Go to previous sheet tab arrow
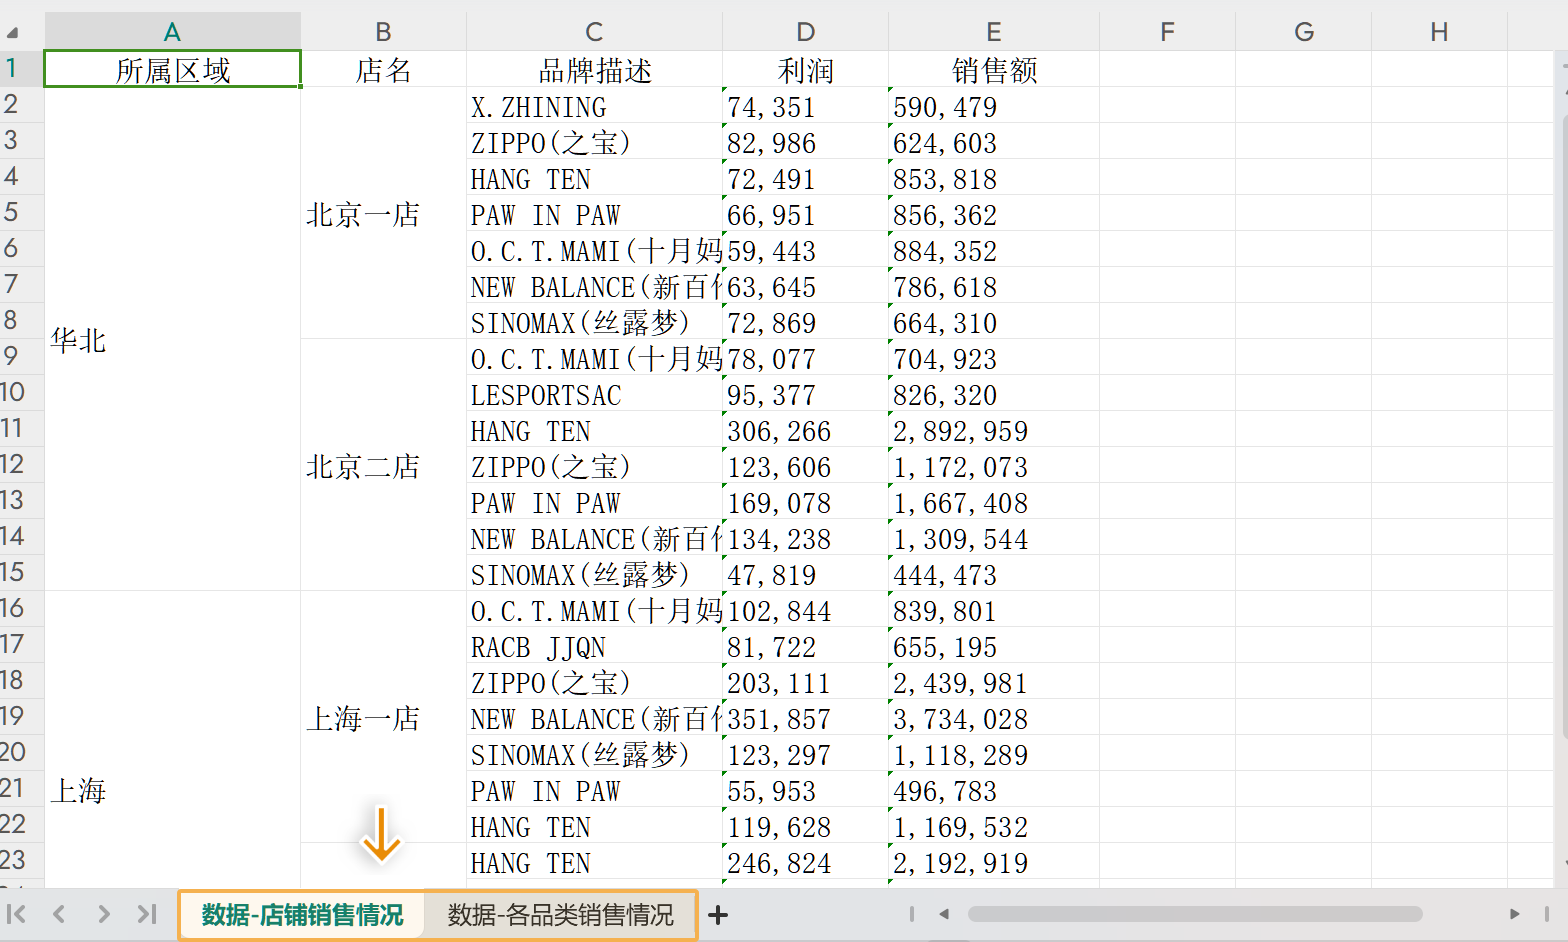This screenshot has height=942, width=1568. (x=59, y=914)
